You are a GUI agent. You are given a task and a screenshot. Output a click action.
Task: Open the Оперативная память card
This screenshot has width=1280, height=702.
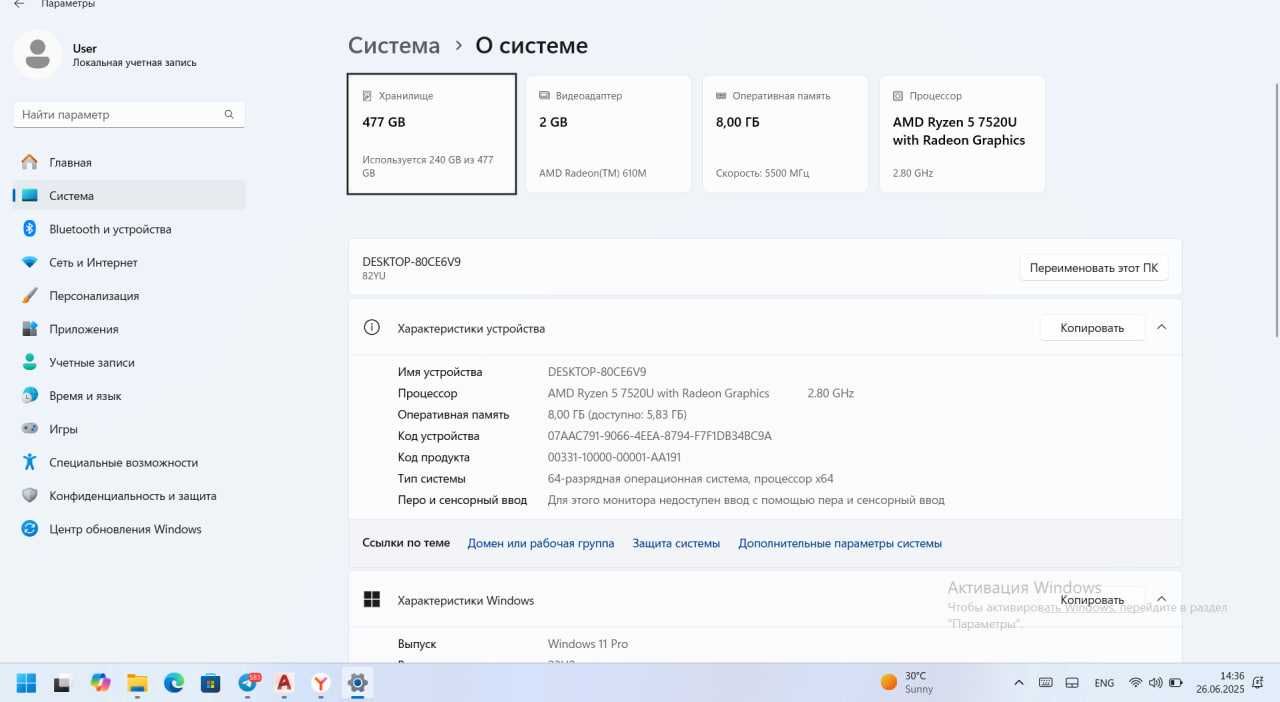[x=785, y=134]
